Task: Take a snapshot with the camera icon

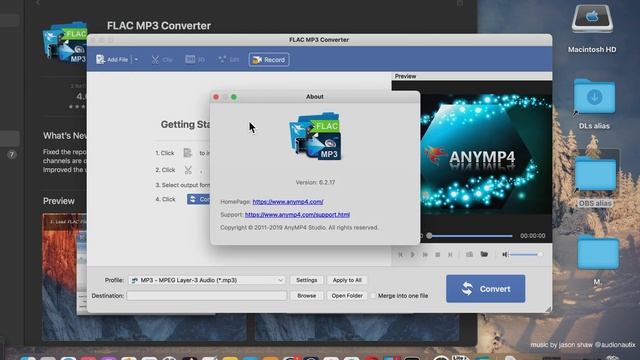Action: click(x=469, y=254)
